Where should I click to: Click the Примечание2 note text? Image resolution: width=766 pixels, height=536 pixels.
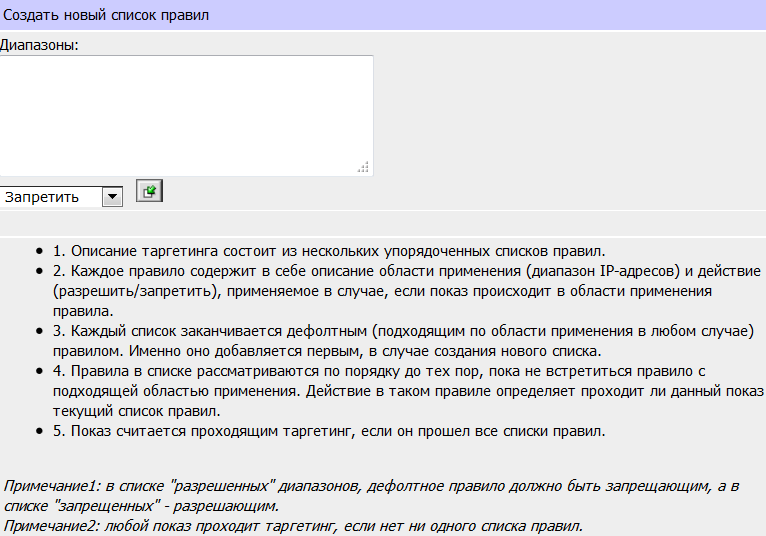[293, 526]
